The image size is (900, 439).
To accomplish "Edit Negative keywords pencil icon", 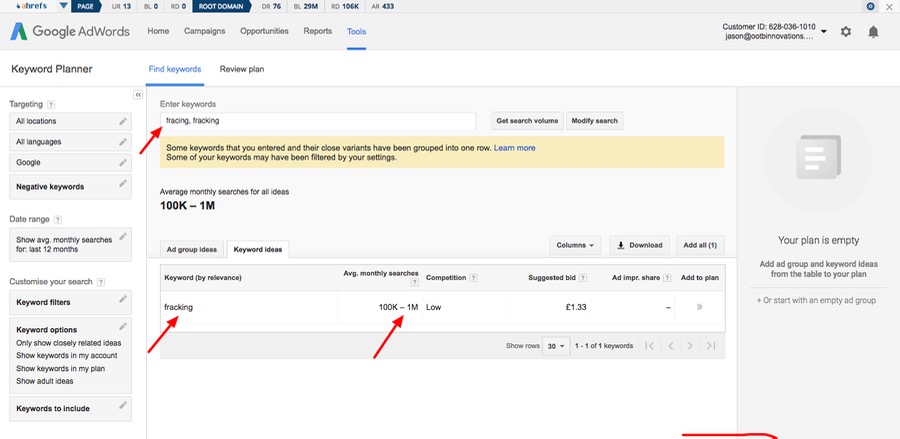I will pyautogui.click(x=123, y=184).
